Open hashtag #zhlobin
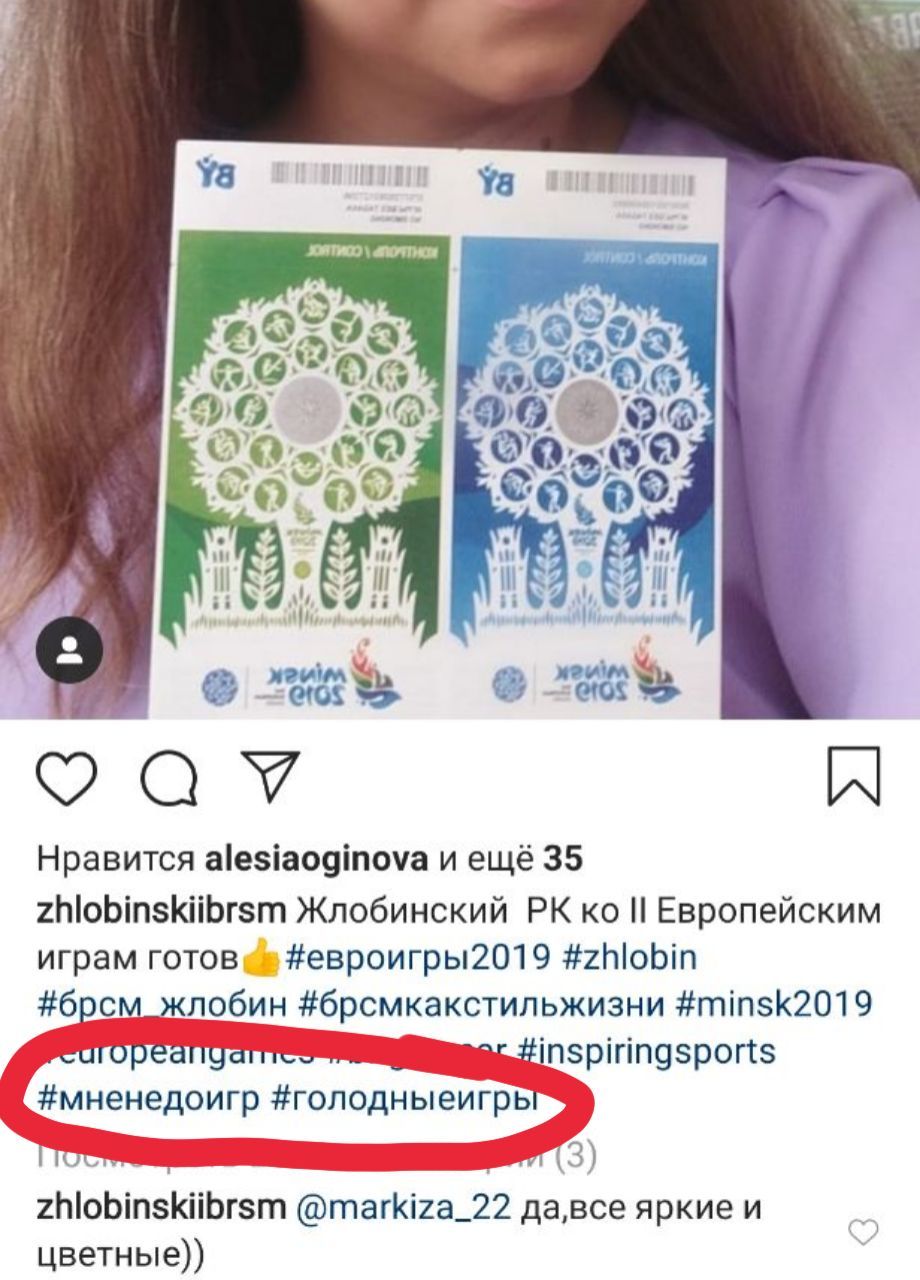This screenshot has width=920, height=1280. pos(630,958)
